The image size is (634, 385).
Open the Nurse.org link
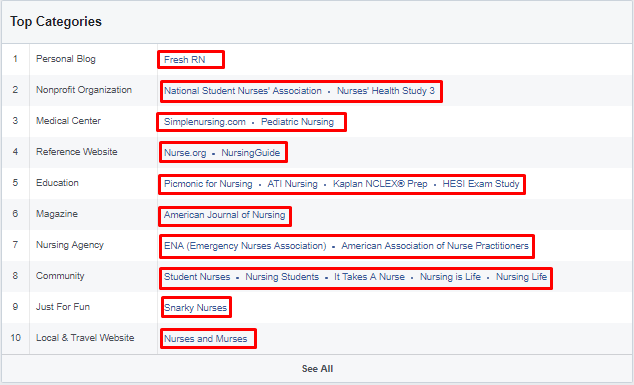[x=185, y=153]
